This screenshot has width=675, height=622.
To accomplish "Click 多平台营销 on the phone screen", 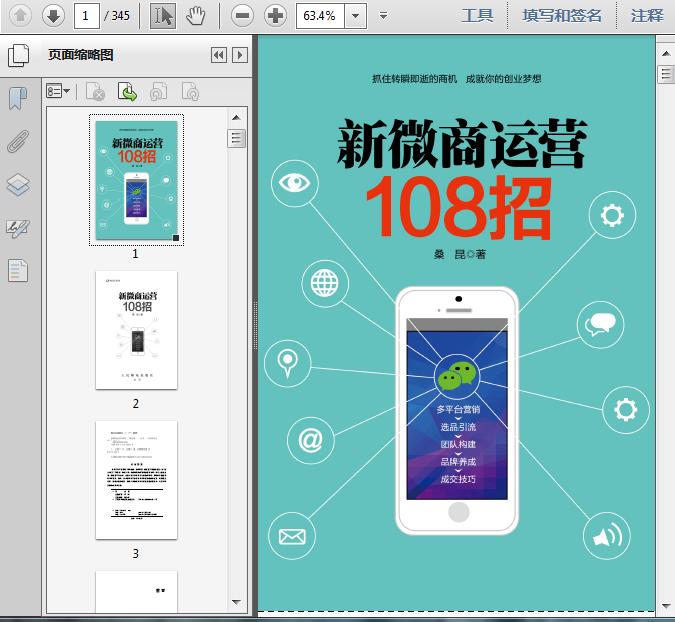I will (458, 409).
